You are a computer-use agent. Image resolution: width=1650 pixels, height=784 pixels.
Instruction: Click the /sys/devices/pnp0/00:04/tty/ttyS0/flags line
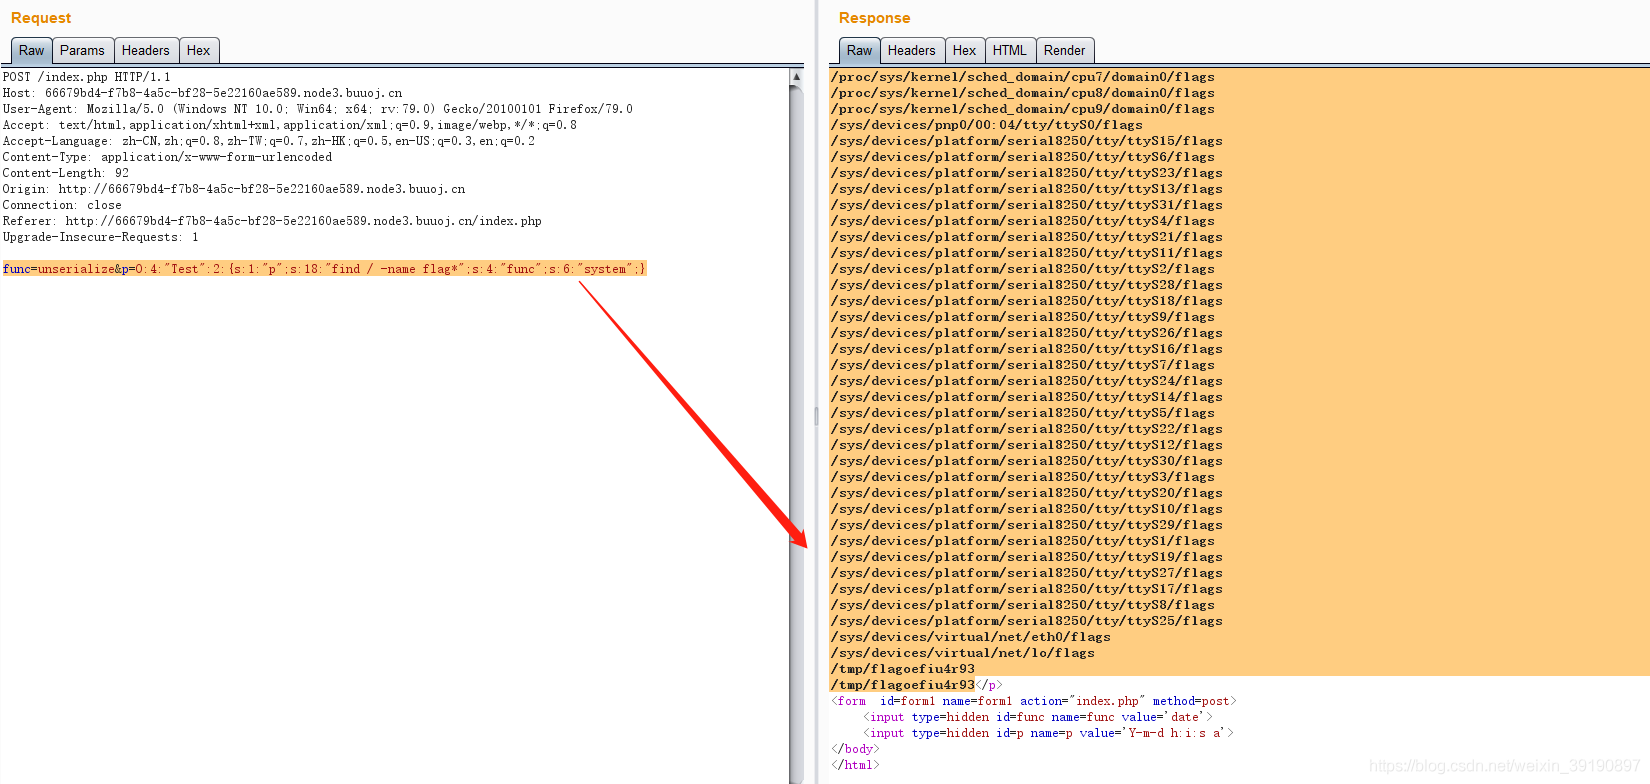987,125
